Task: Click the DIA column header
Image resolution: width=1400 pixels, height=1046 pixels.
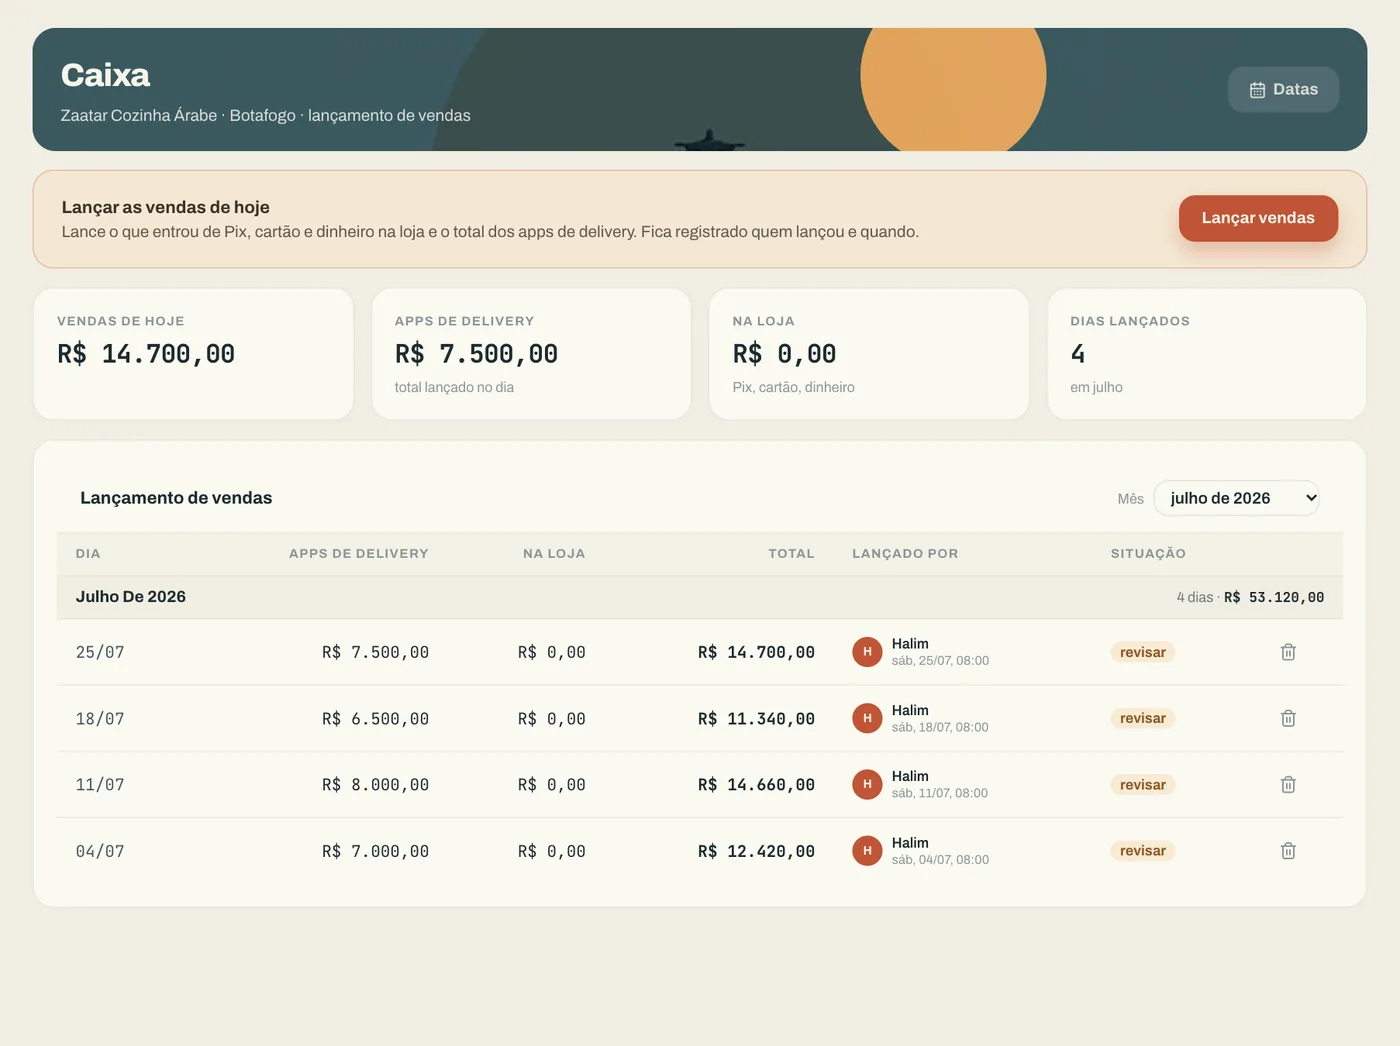Action: 88,553
